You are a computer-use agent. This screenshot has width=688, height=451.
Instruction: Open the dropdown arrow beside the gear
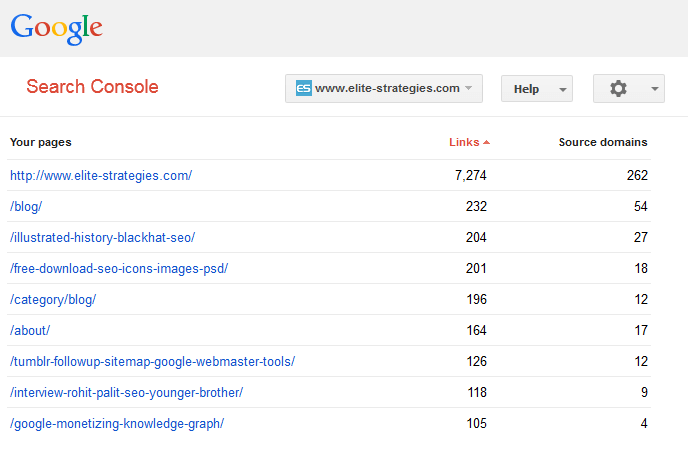coord(654,89)
